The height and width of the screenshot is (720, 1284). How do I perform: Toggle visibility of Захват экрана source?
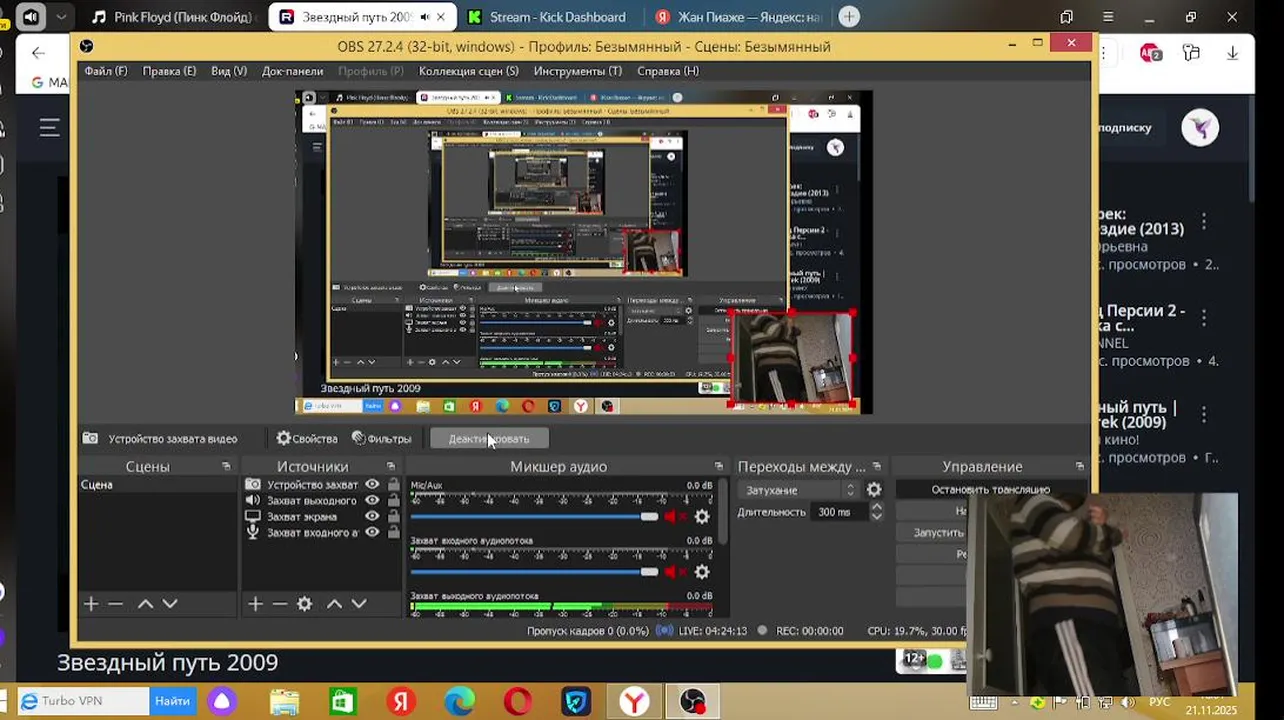click(372, 516)
